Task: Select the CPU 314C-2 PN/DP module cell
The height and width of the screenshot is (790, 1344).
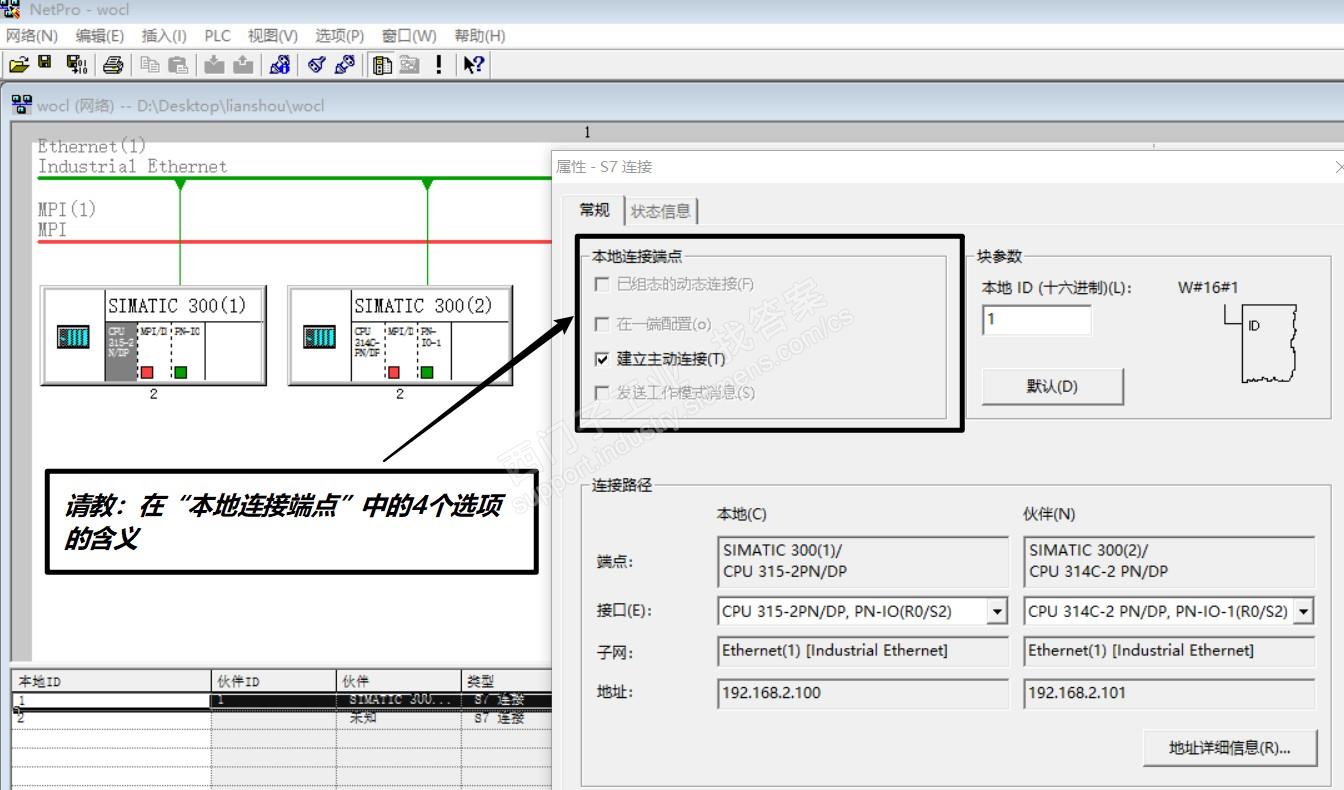Action: coord(368,352)
